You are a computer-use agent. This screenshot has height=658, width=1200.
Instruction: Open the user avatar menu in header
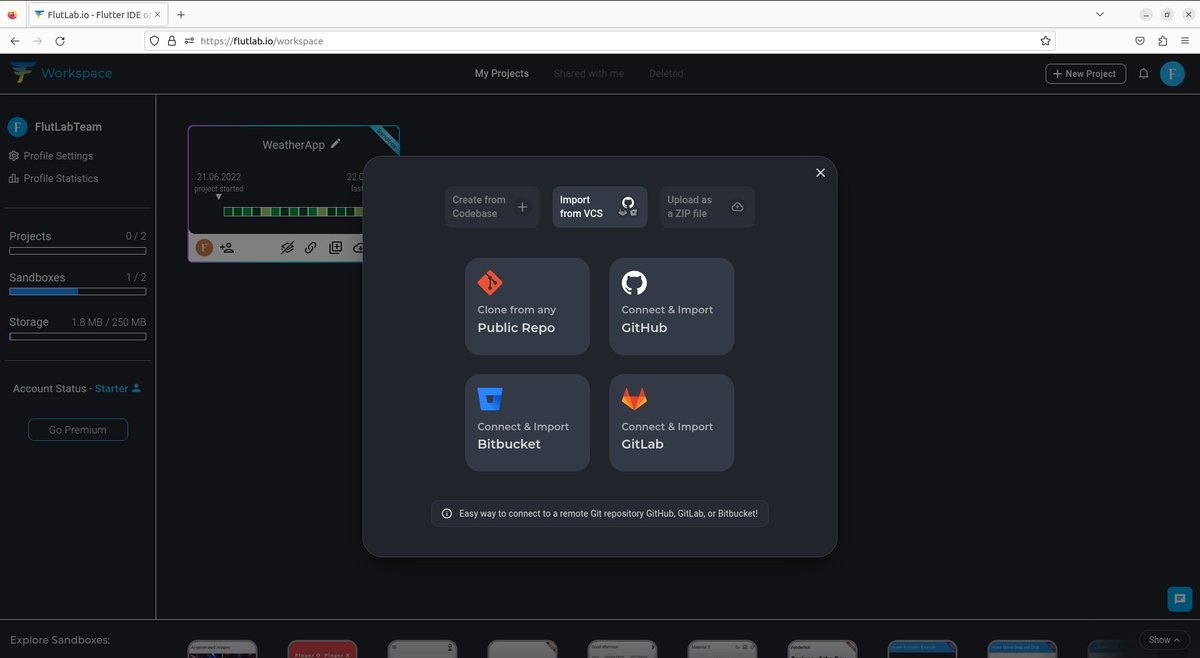tap(1172, 73)
